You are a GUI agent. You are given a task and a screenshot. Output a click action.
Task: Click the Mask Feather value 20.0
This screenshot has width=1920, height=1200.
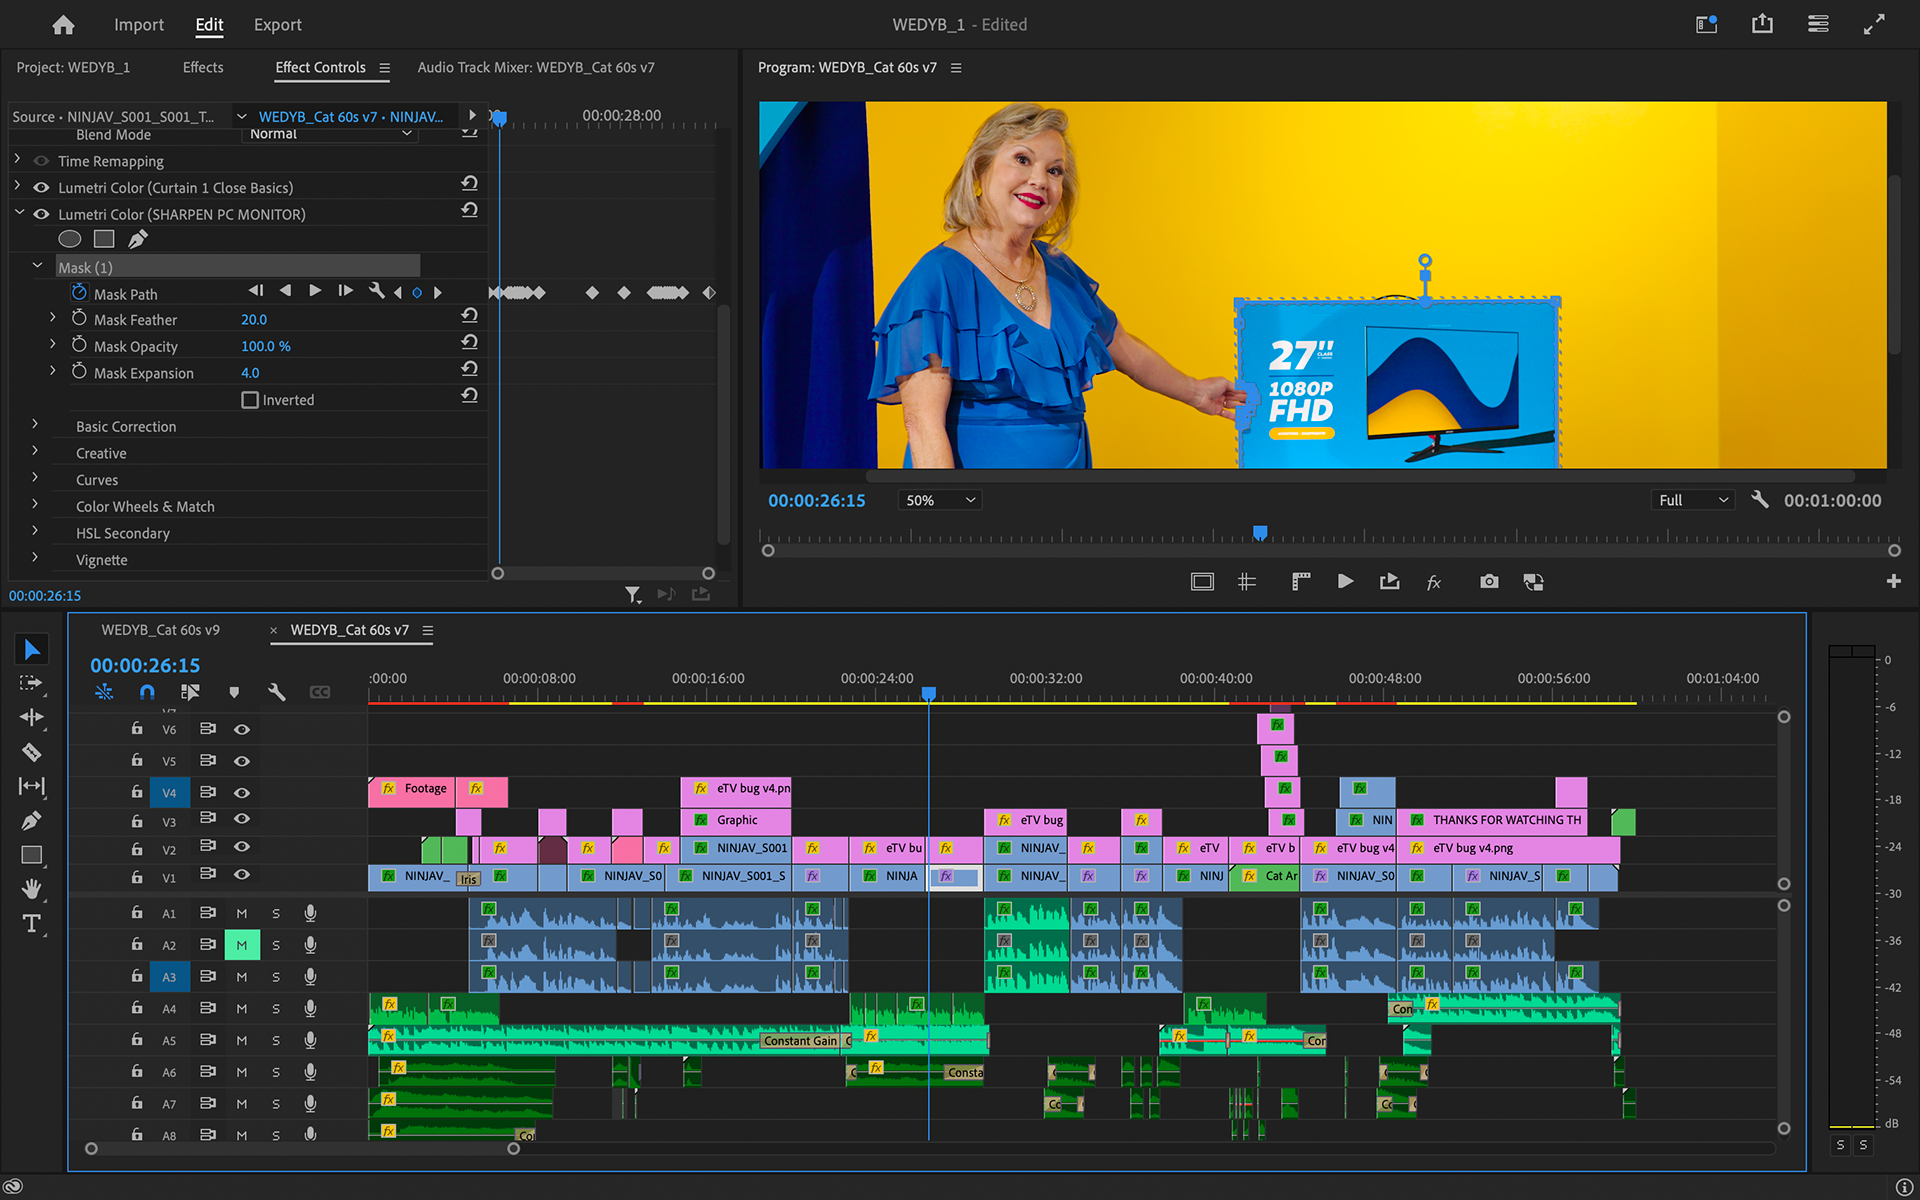coord(254,320)
